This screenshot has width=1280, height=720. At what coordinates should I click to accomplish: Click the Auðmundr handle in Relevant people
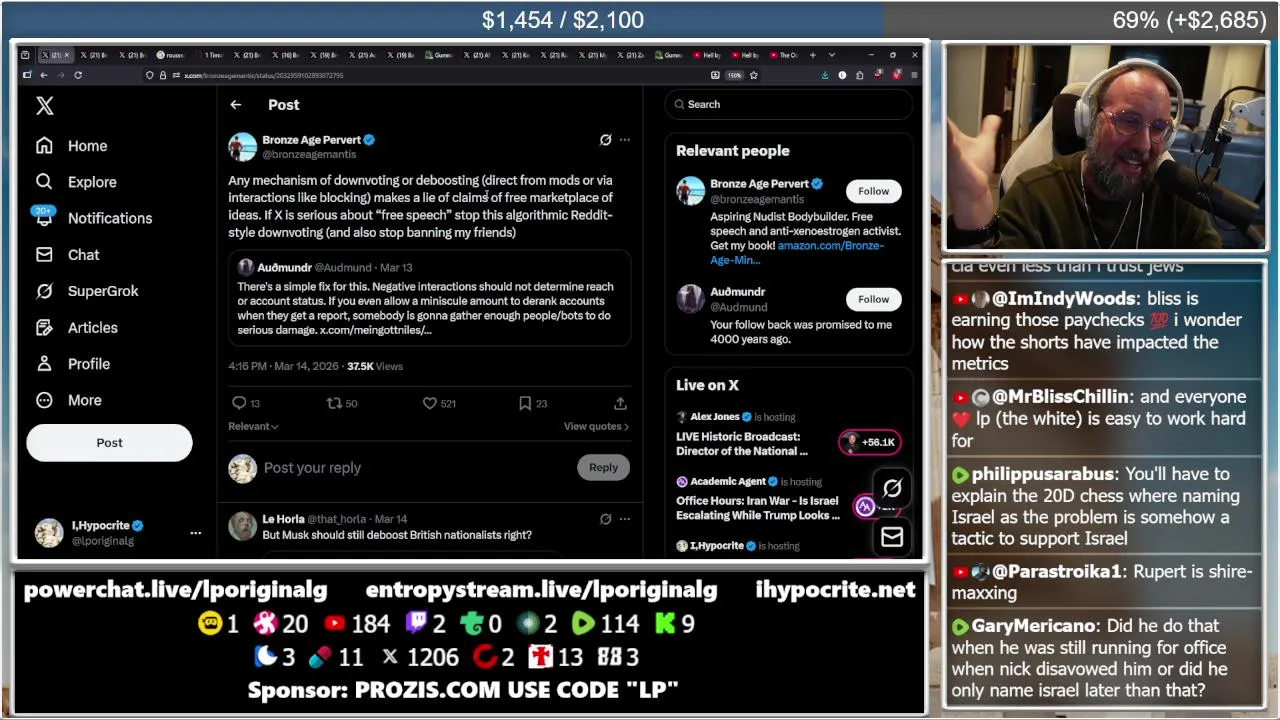739,308
